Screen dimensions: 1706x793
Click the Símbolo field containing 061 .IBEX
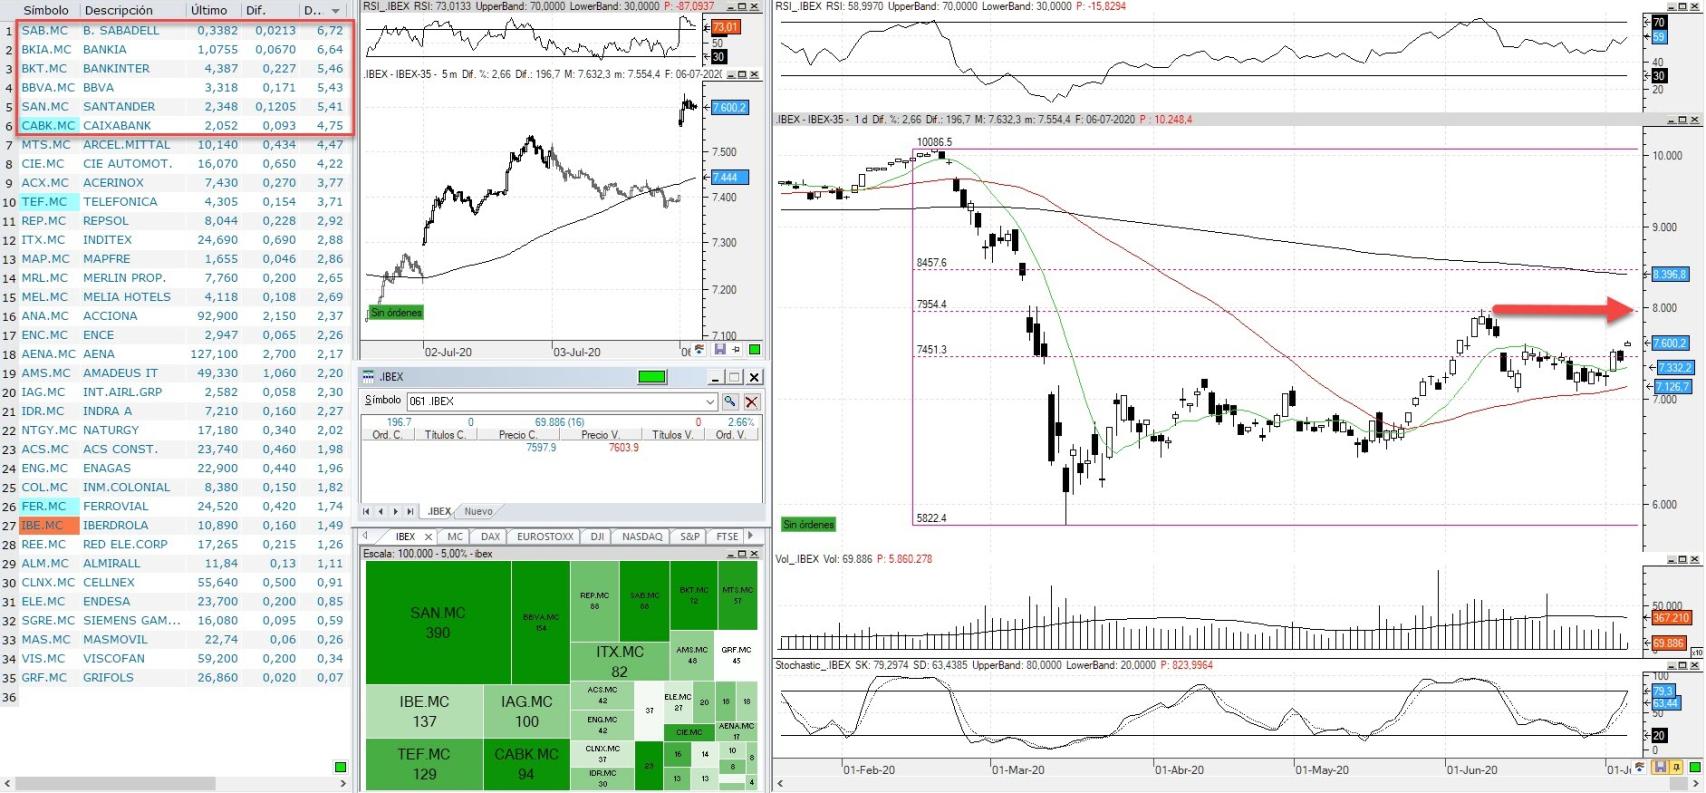(x=561, y=401)
